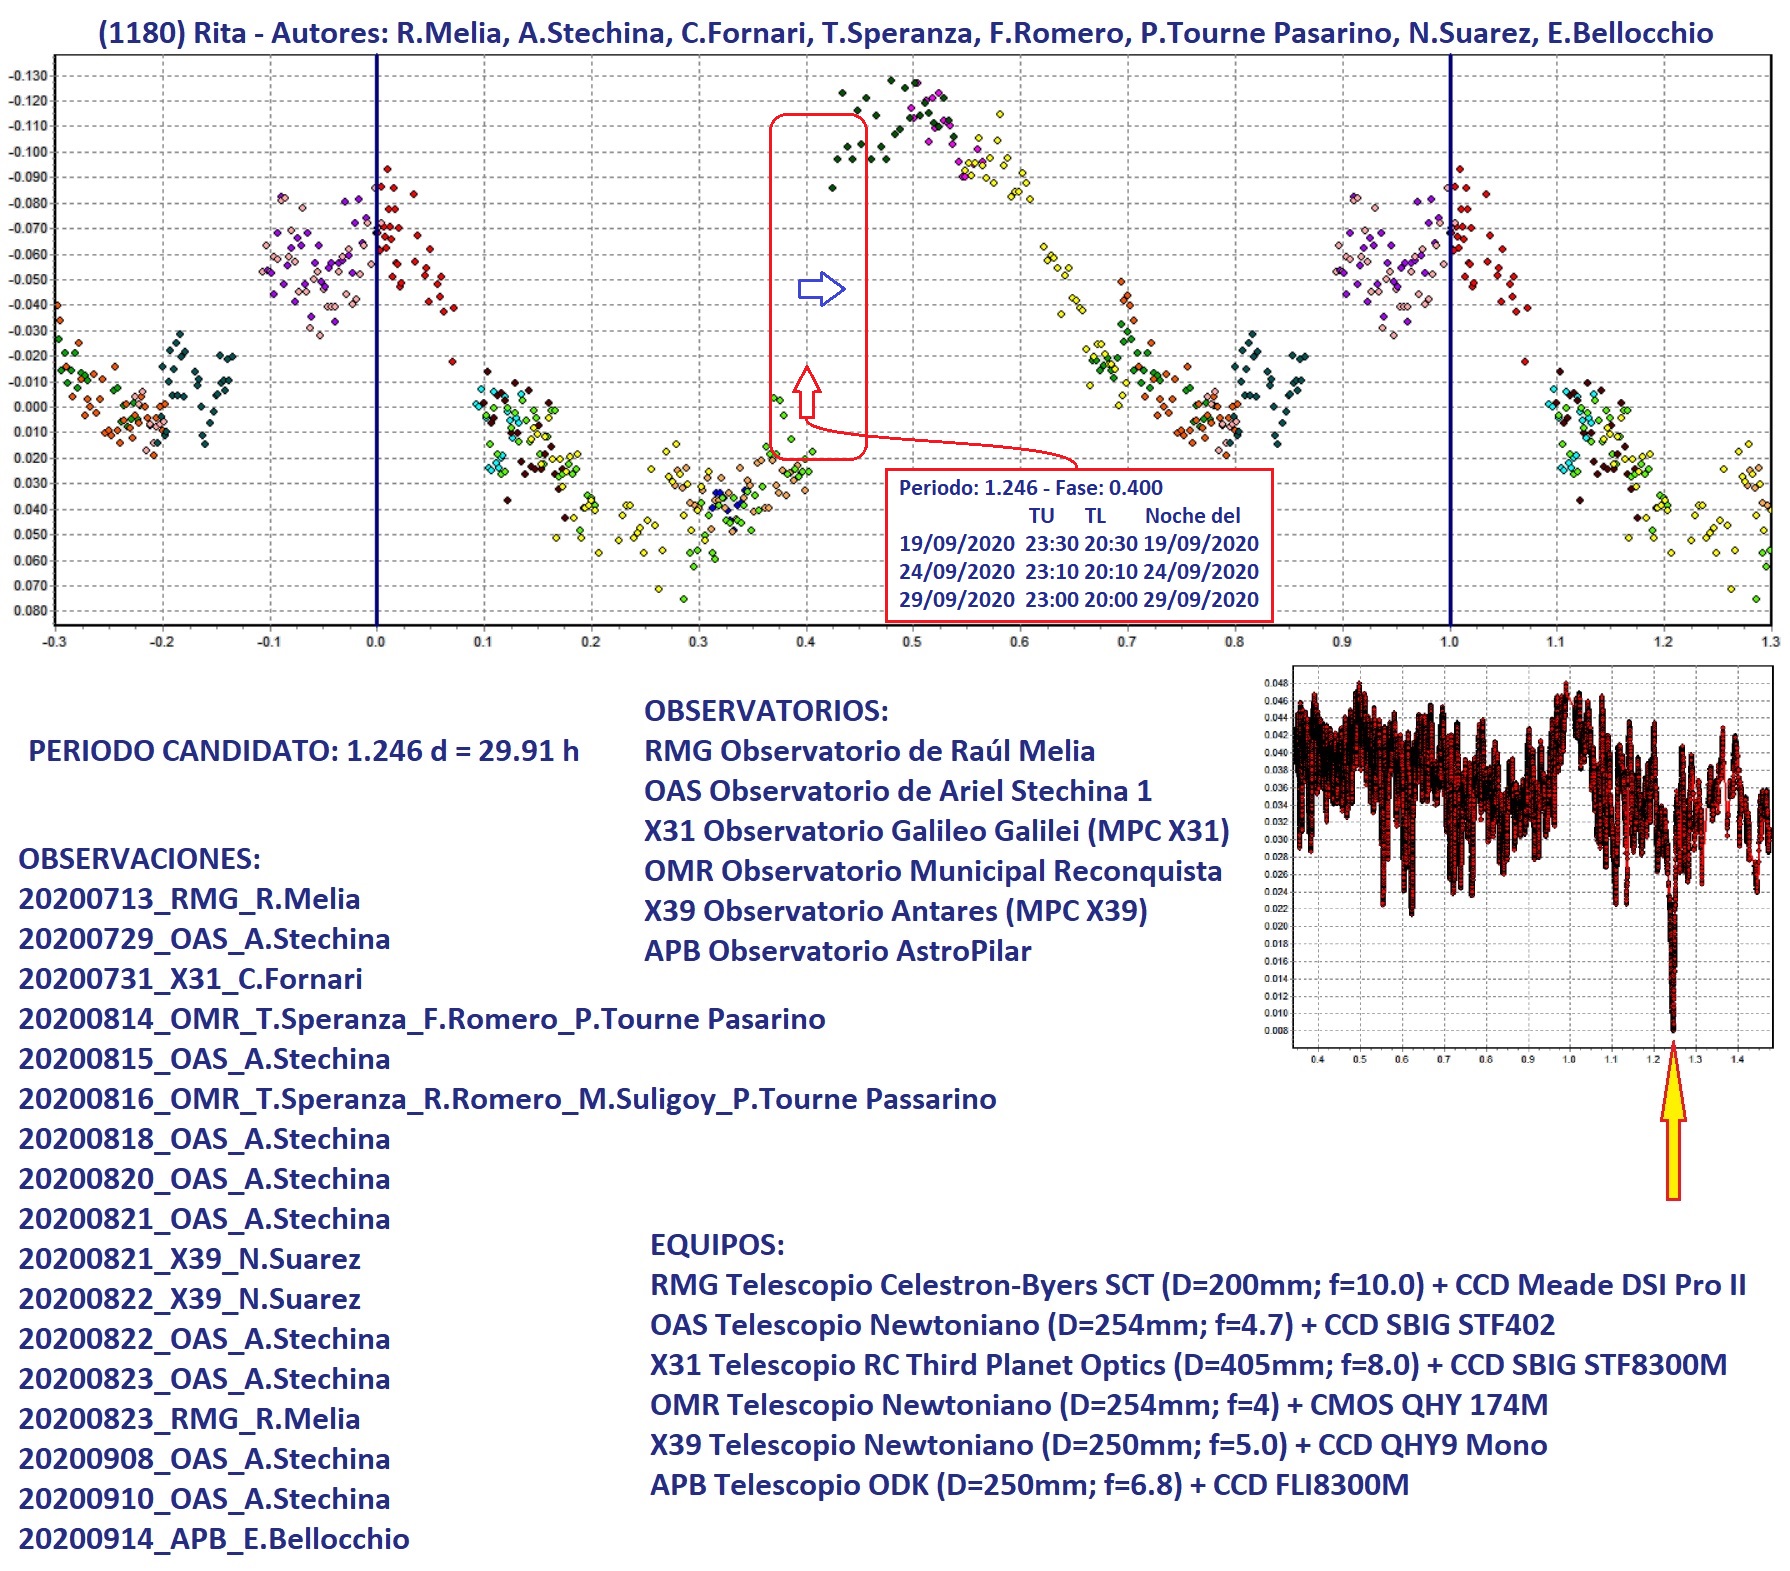Select APB Observatorio AstroPilar entry
Viewport: 1790px width, 1571px height.
point(837,951)
